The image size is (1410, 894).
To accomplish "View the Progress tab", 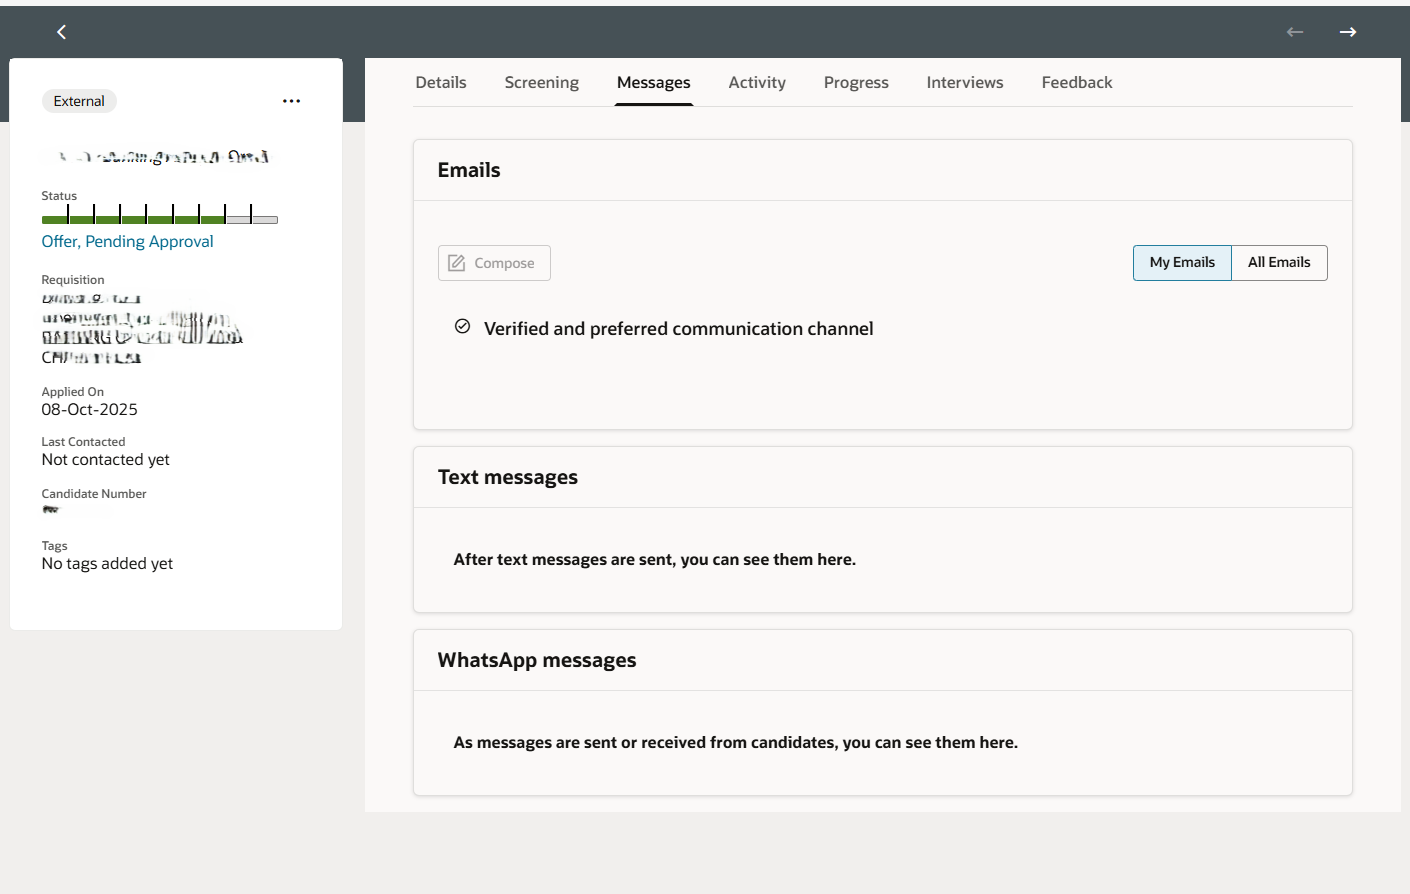I will coord(856,83).
